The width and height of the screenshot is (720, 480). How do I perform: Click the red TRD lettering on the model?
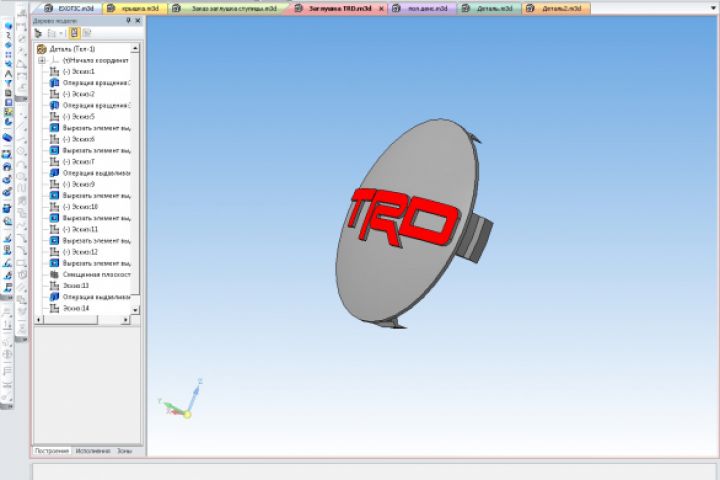pyautogui.click(x=403, y=219)
